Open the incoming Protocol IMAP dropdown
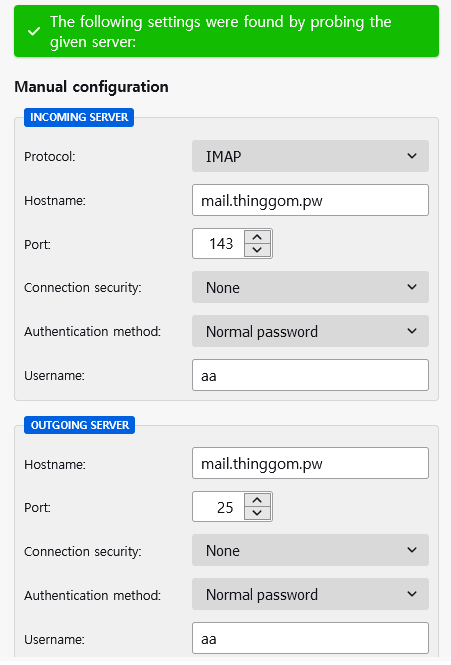Viewport: 451px width, 665px height. 310,156
